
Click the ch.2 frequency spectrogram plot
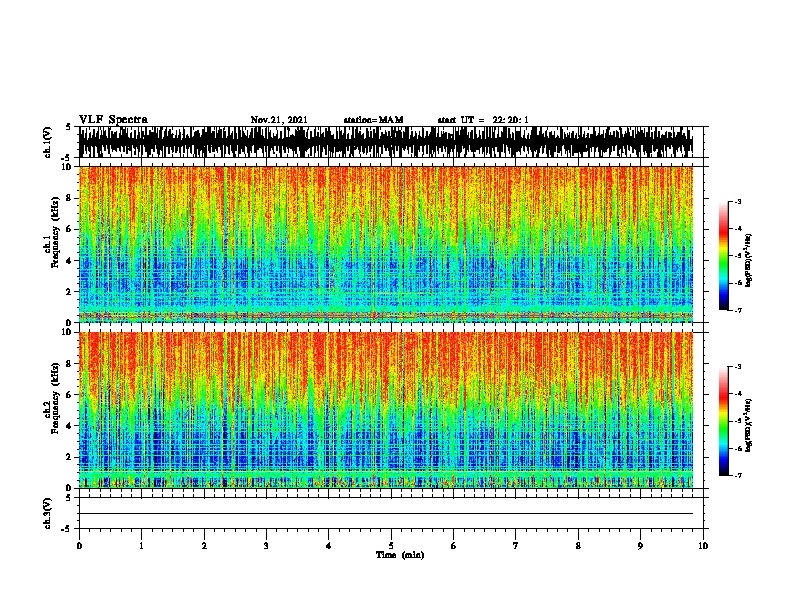pos(386,410)
